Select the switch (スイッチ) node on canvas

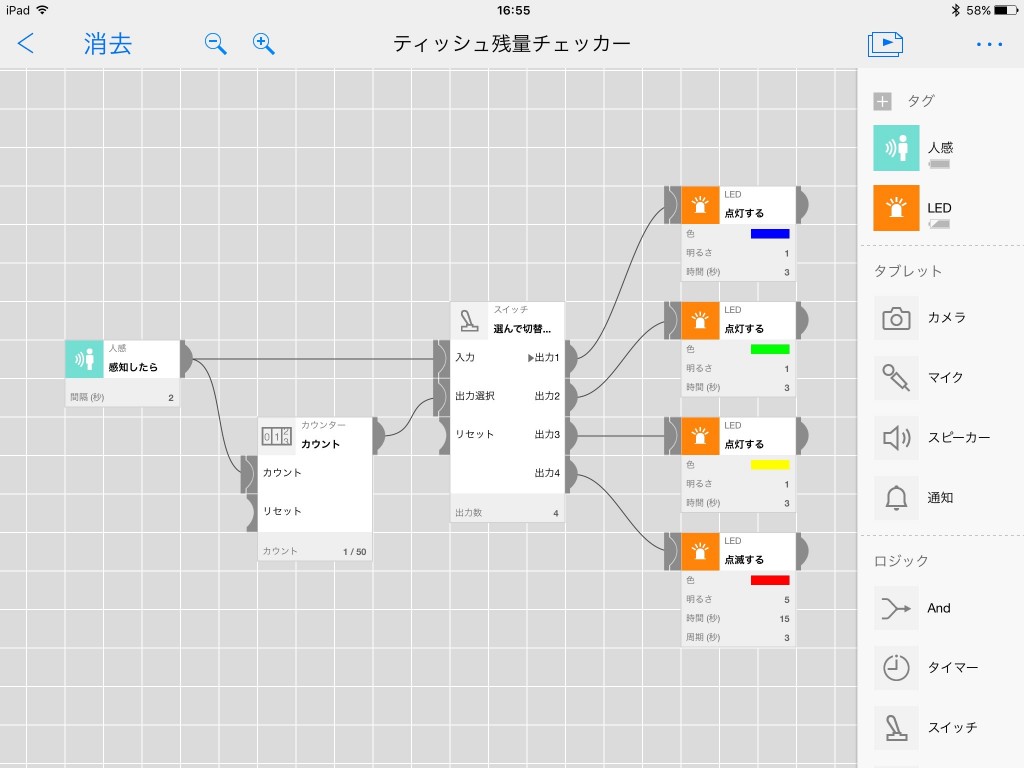507,320
